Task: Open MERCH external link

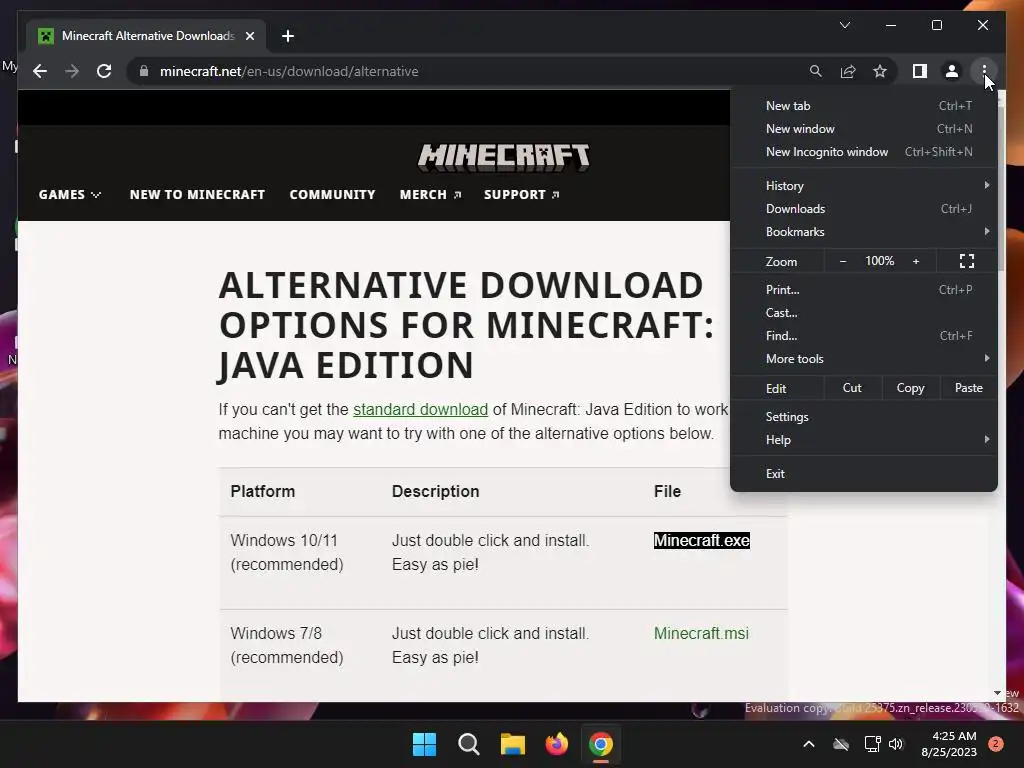Action: (430, 195)
